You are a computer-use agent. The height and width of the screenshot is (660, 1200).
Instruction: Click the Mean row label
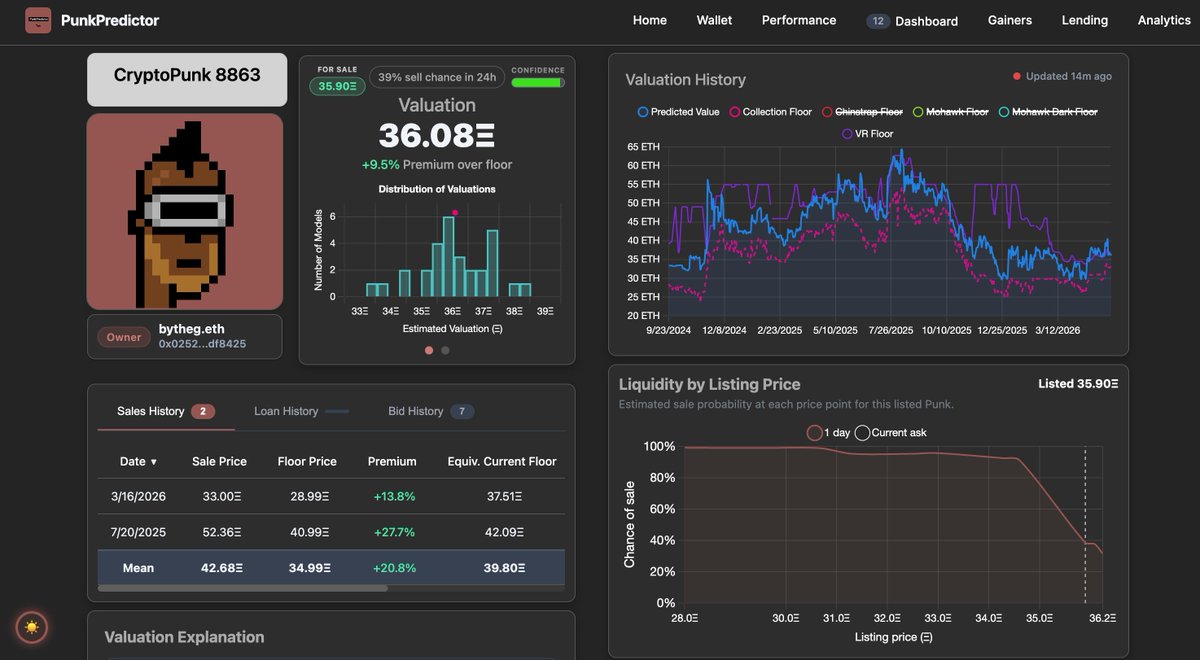coord(138,568)
